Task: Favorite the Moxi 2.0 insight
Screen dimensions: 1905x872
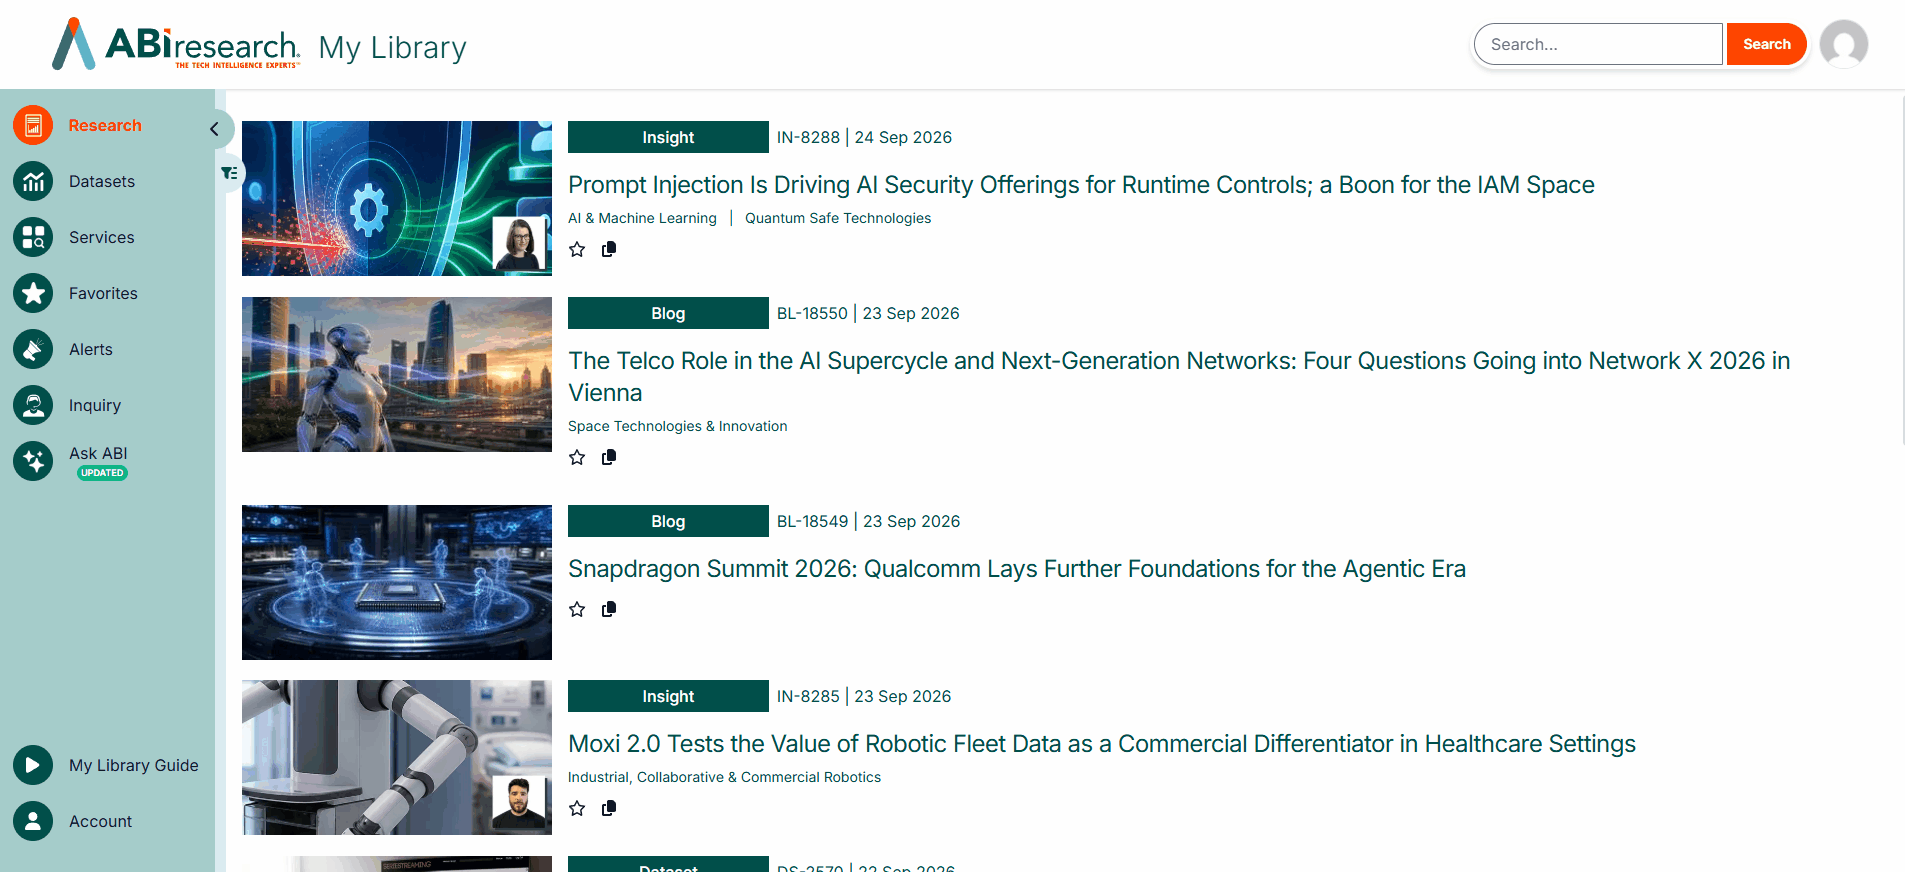Action: [x=577, y=808]
